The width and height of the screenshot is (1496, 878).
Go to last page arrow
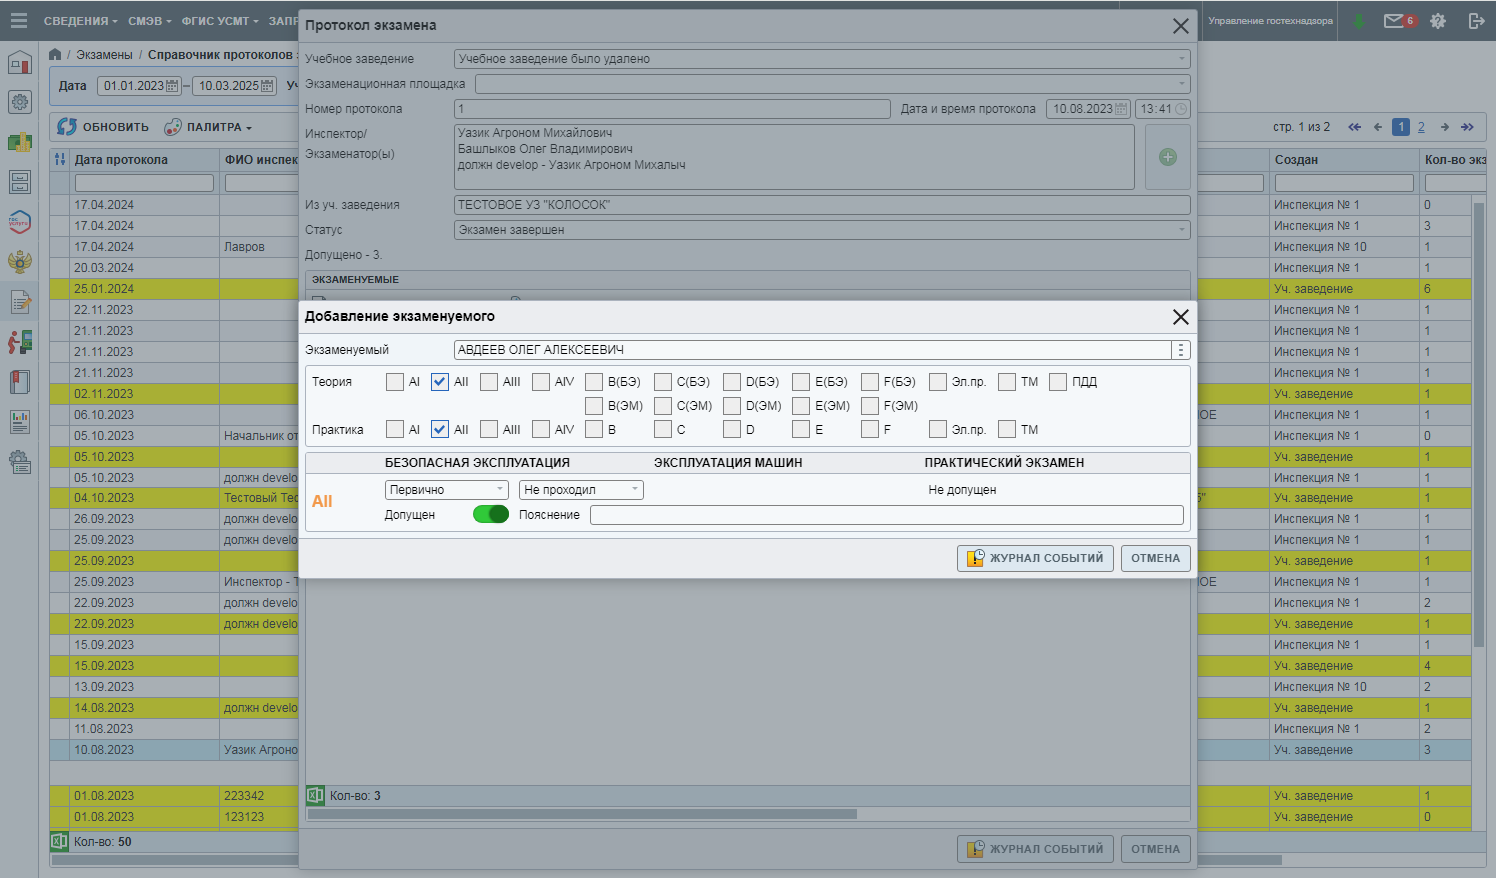point(1467,127)
